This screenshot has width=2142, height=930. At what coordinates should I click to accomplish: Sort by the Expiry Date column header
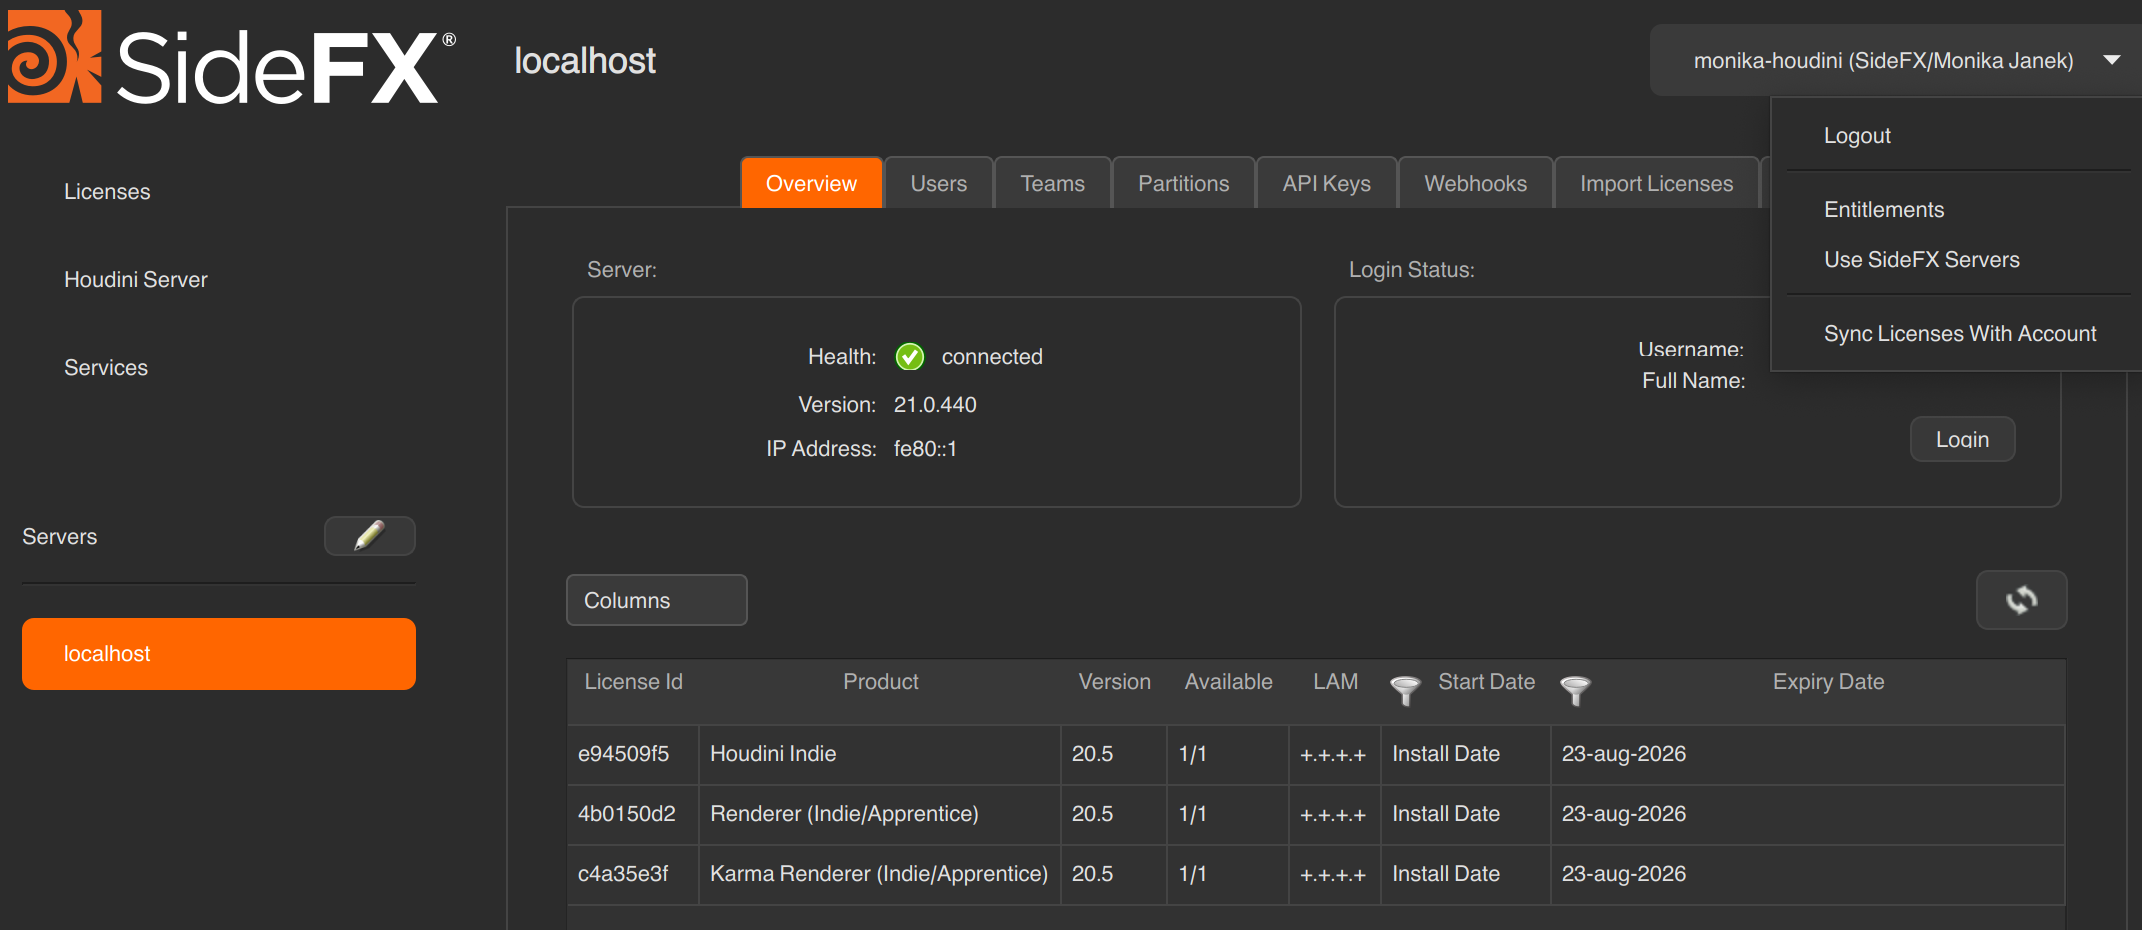point(1828,682)
